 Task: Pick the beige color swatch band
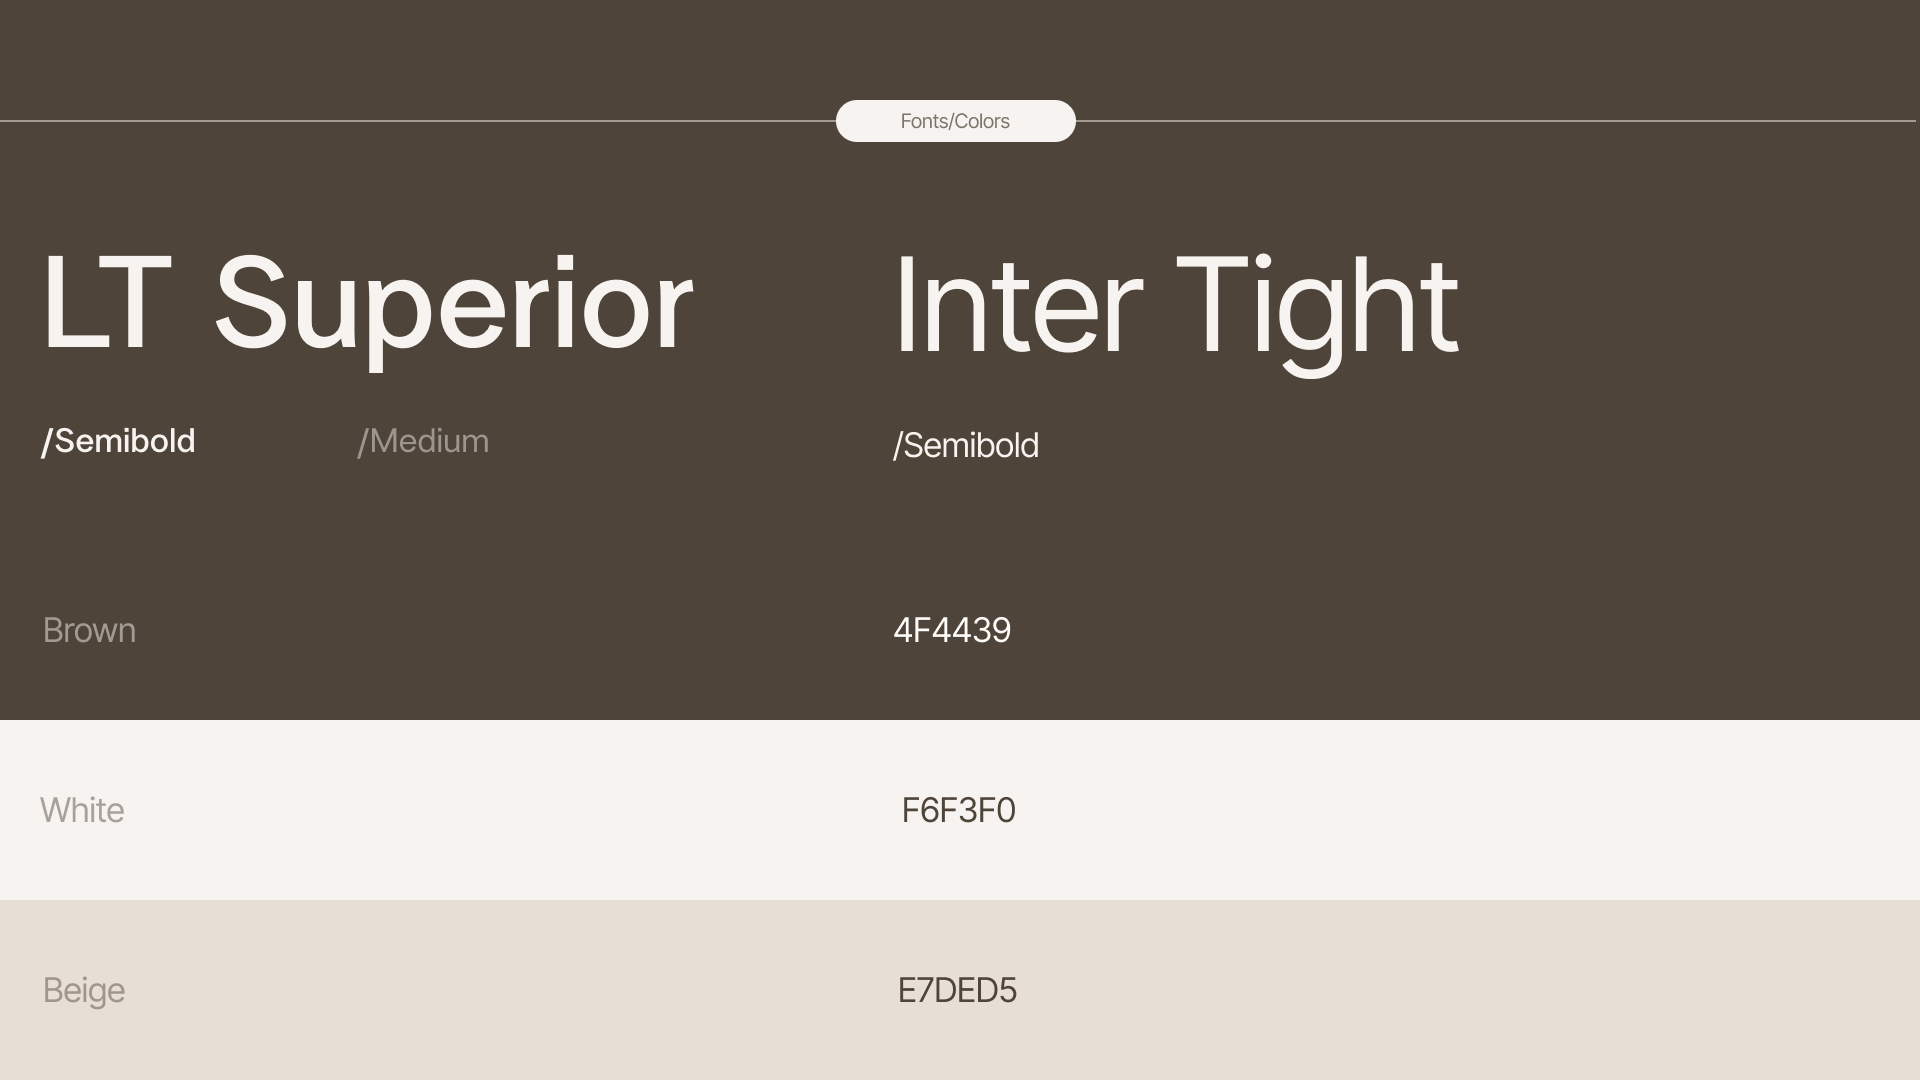click(x=1400, y=990)
